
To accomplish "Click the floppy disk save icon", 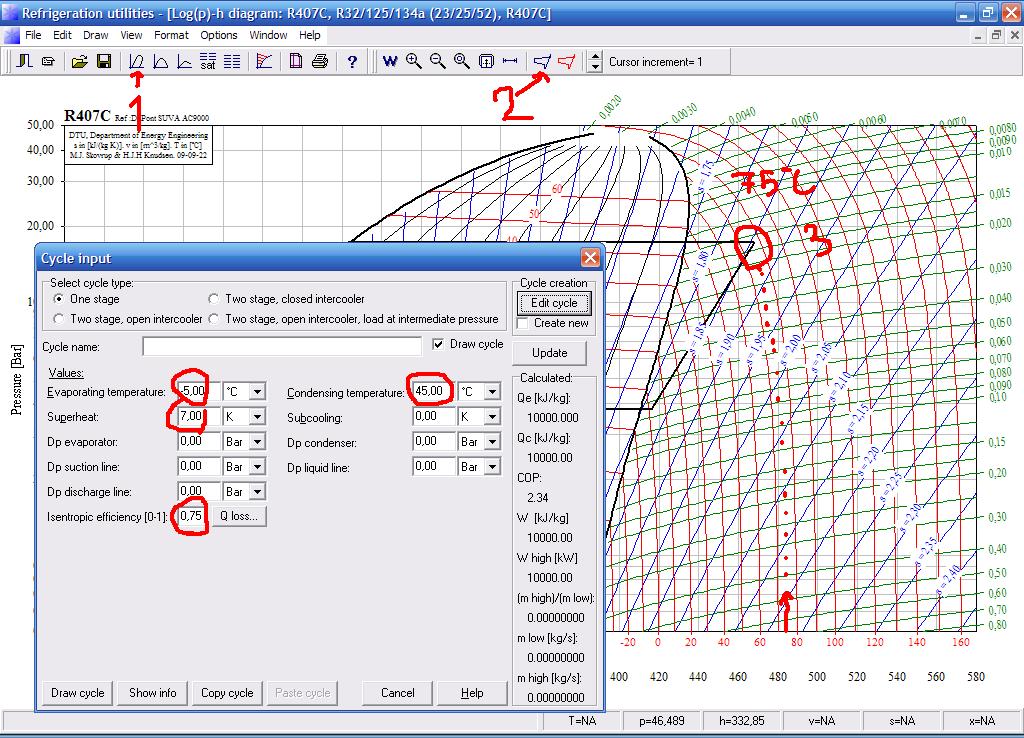I will tap(103, 62).
